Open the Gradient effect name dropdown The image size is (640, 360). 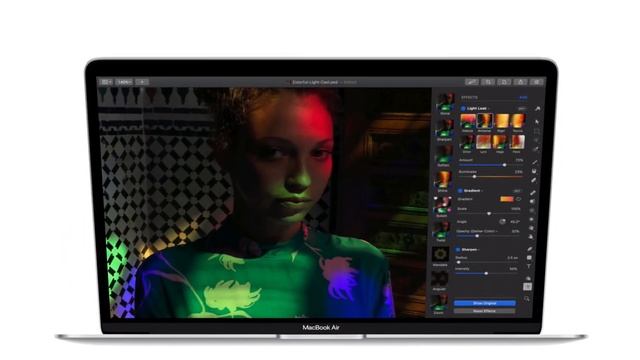[x=473, y=191]
